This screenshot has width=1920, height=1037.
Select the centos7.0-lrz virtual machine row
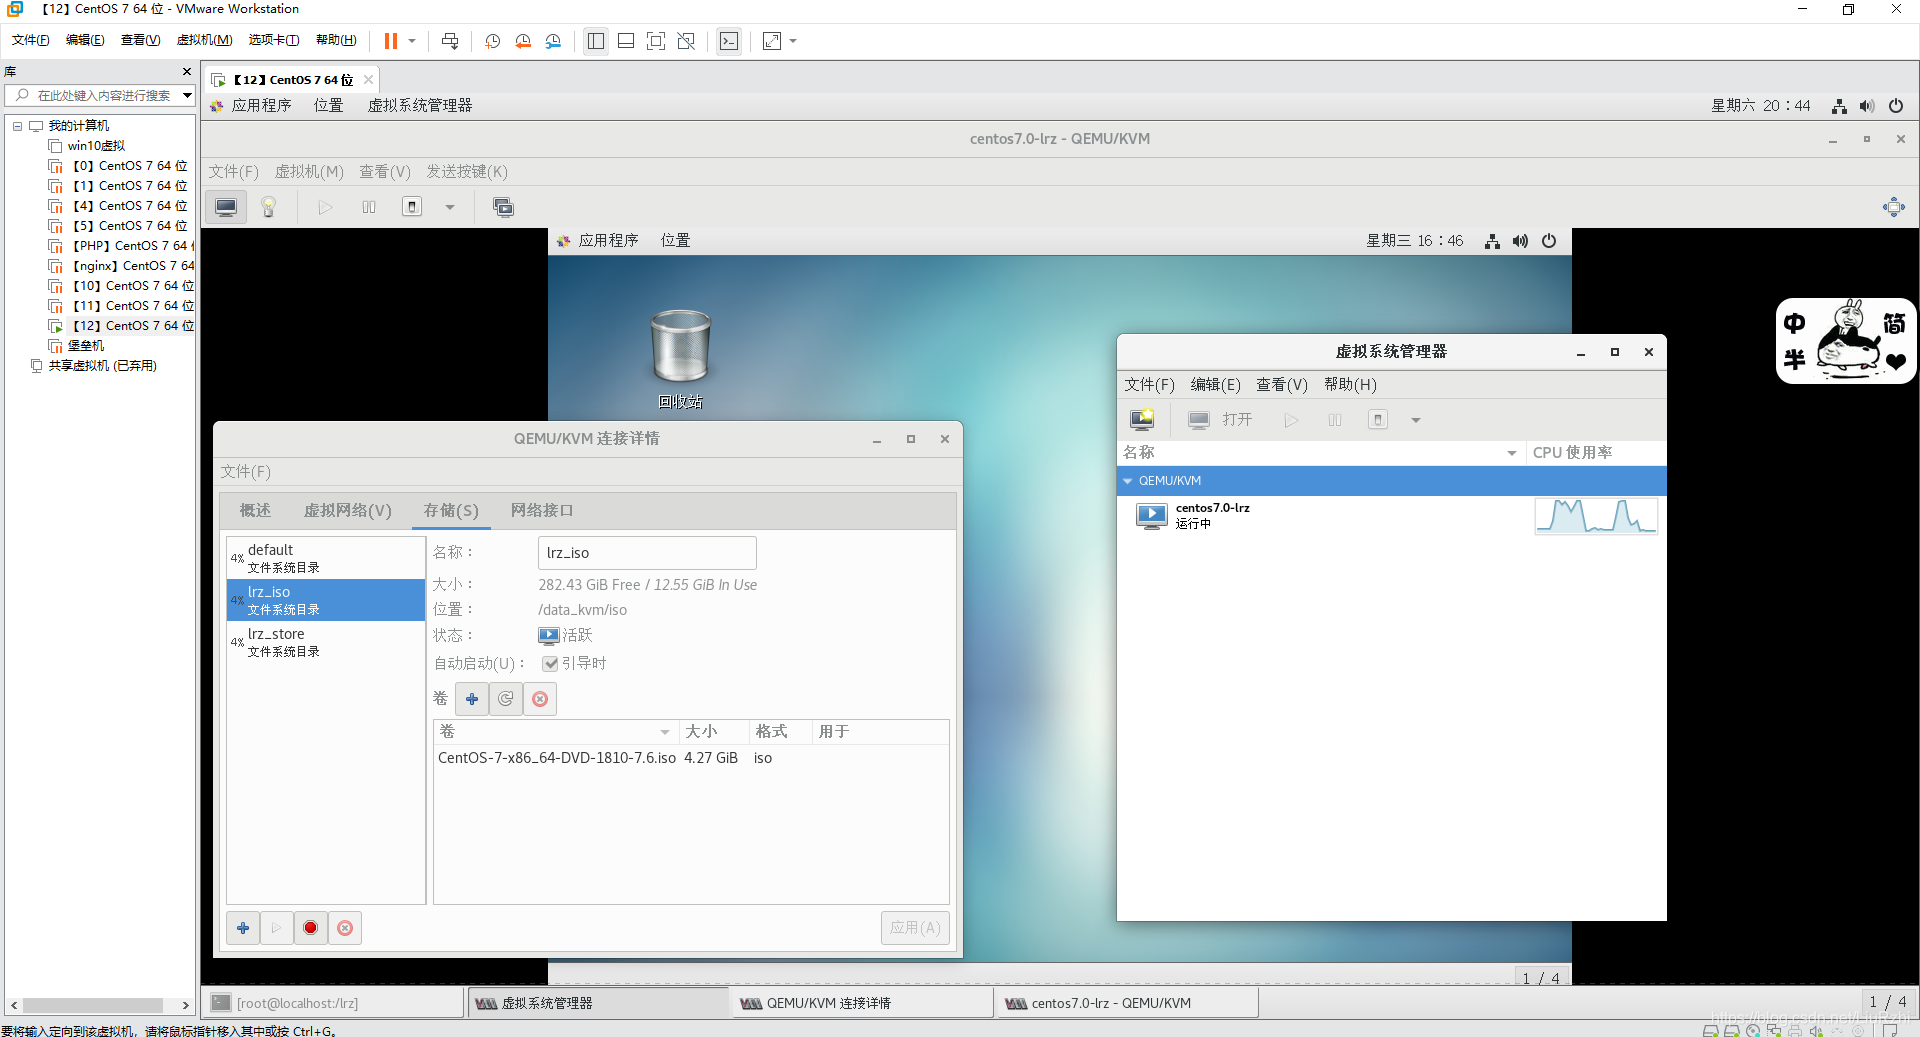coord(1391,516)
